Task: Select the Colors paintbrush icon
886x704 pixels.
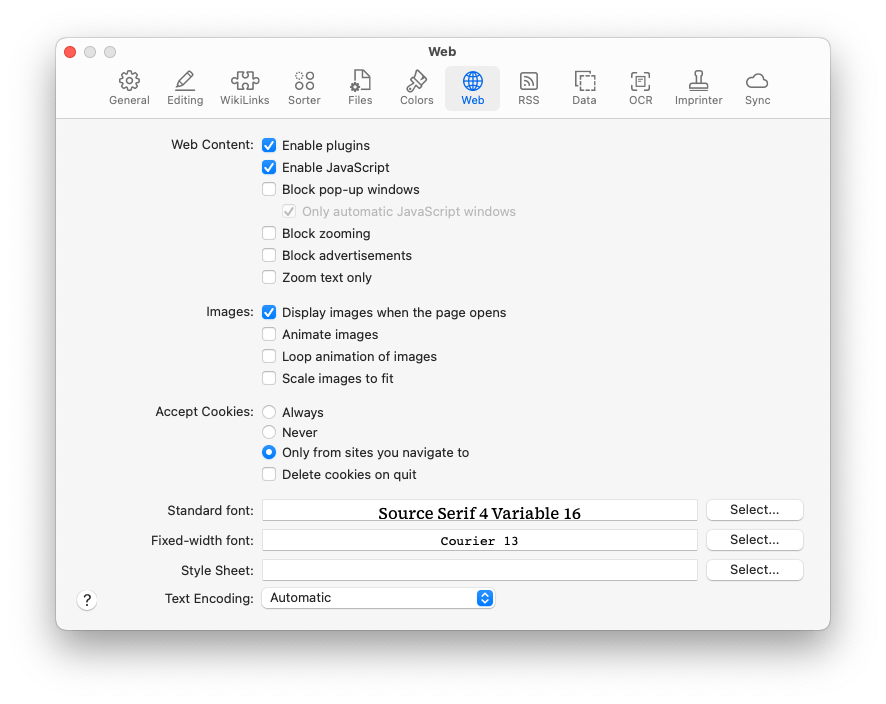Action: tap(416, 88)
